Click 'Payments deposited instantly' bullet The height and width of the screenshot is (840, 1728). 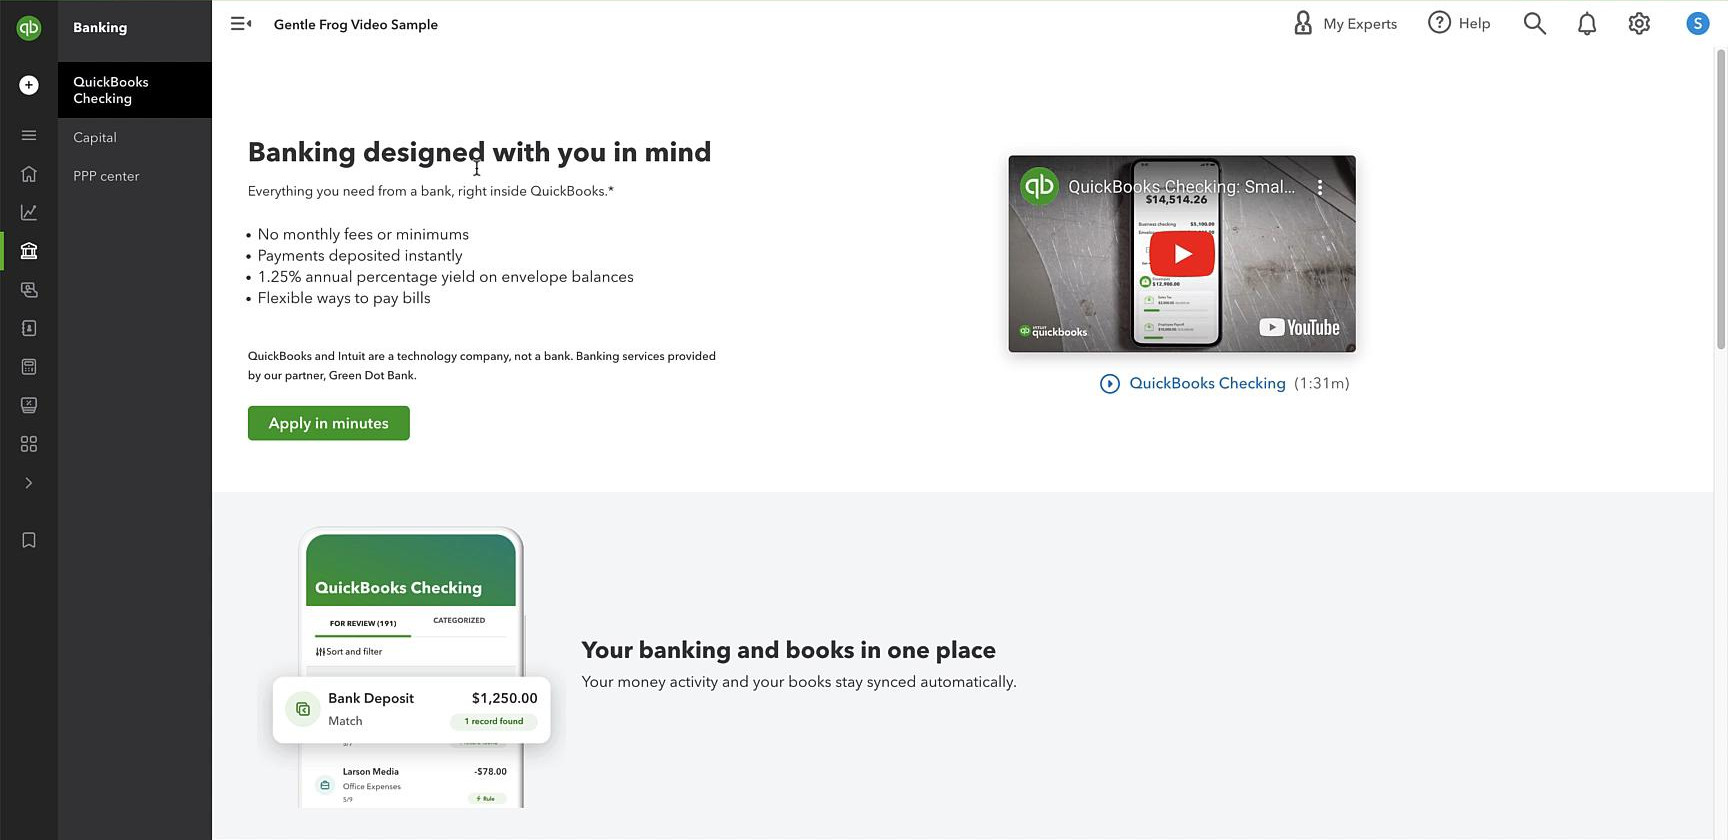click(x=360, y=256)
